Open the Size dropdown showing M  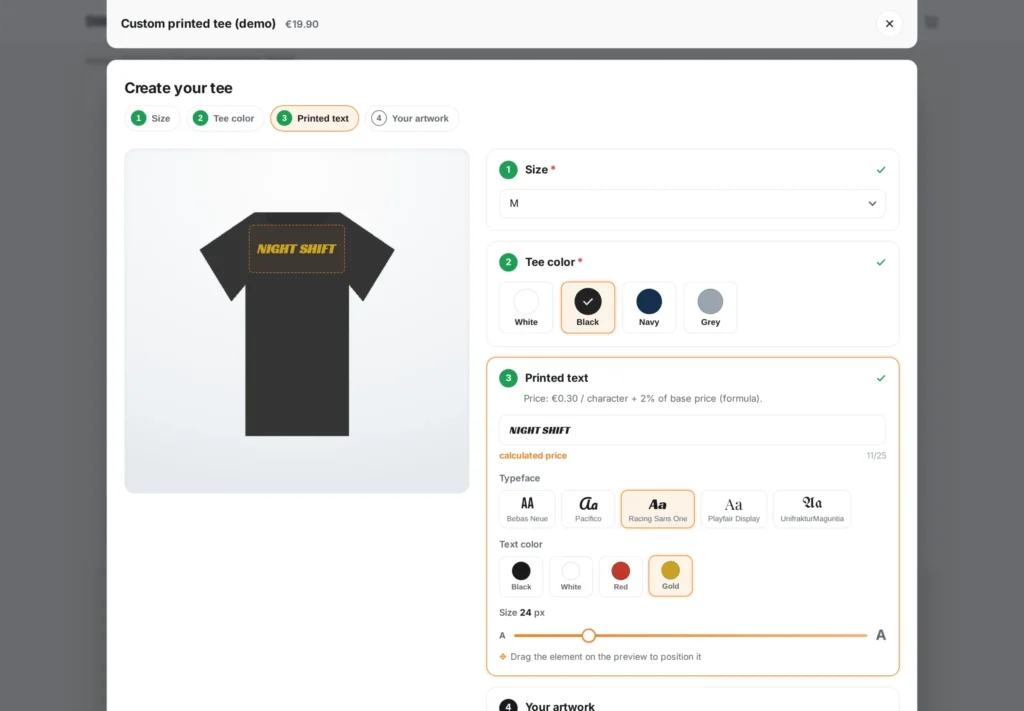692,204
